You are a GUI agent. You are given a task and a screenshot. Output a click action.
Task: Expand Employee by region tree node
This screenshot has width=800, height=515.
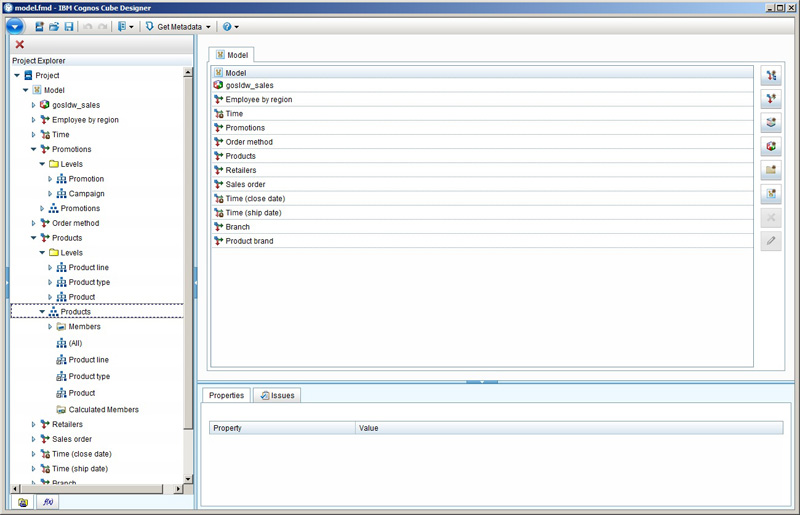(x=34, y=119)
